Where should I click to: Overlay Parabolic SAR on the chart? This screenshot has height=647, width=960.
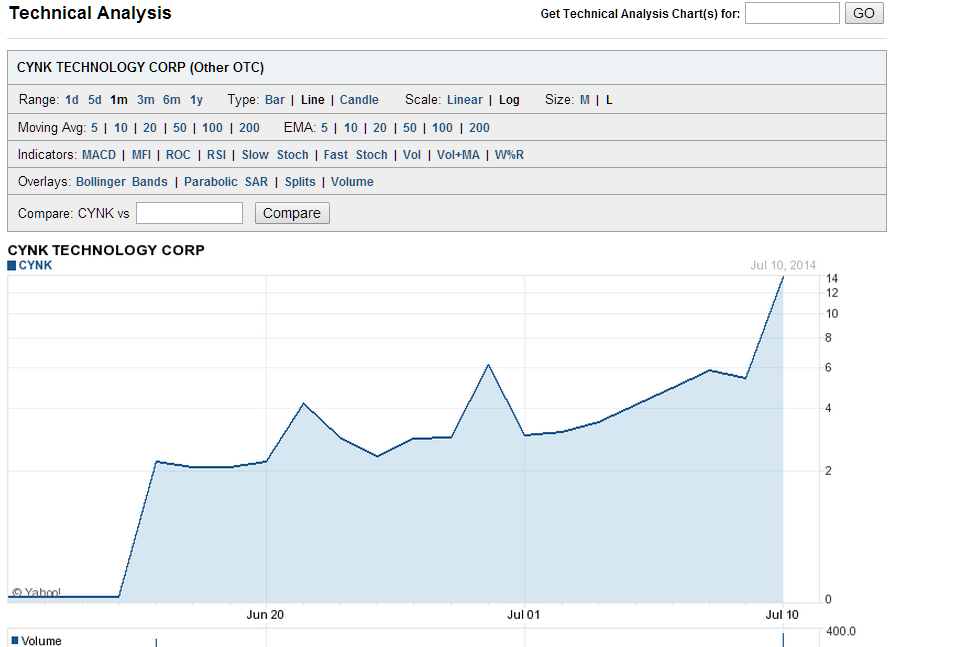pos(226,182)
